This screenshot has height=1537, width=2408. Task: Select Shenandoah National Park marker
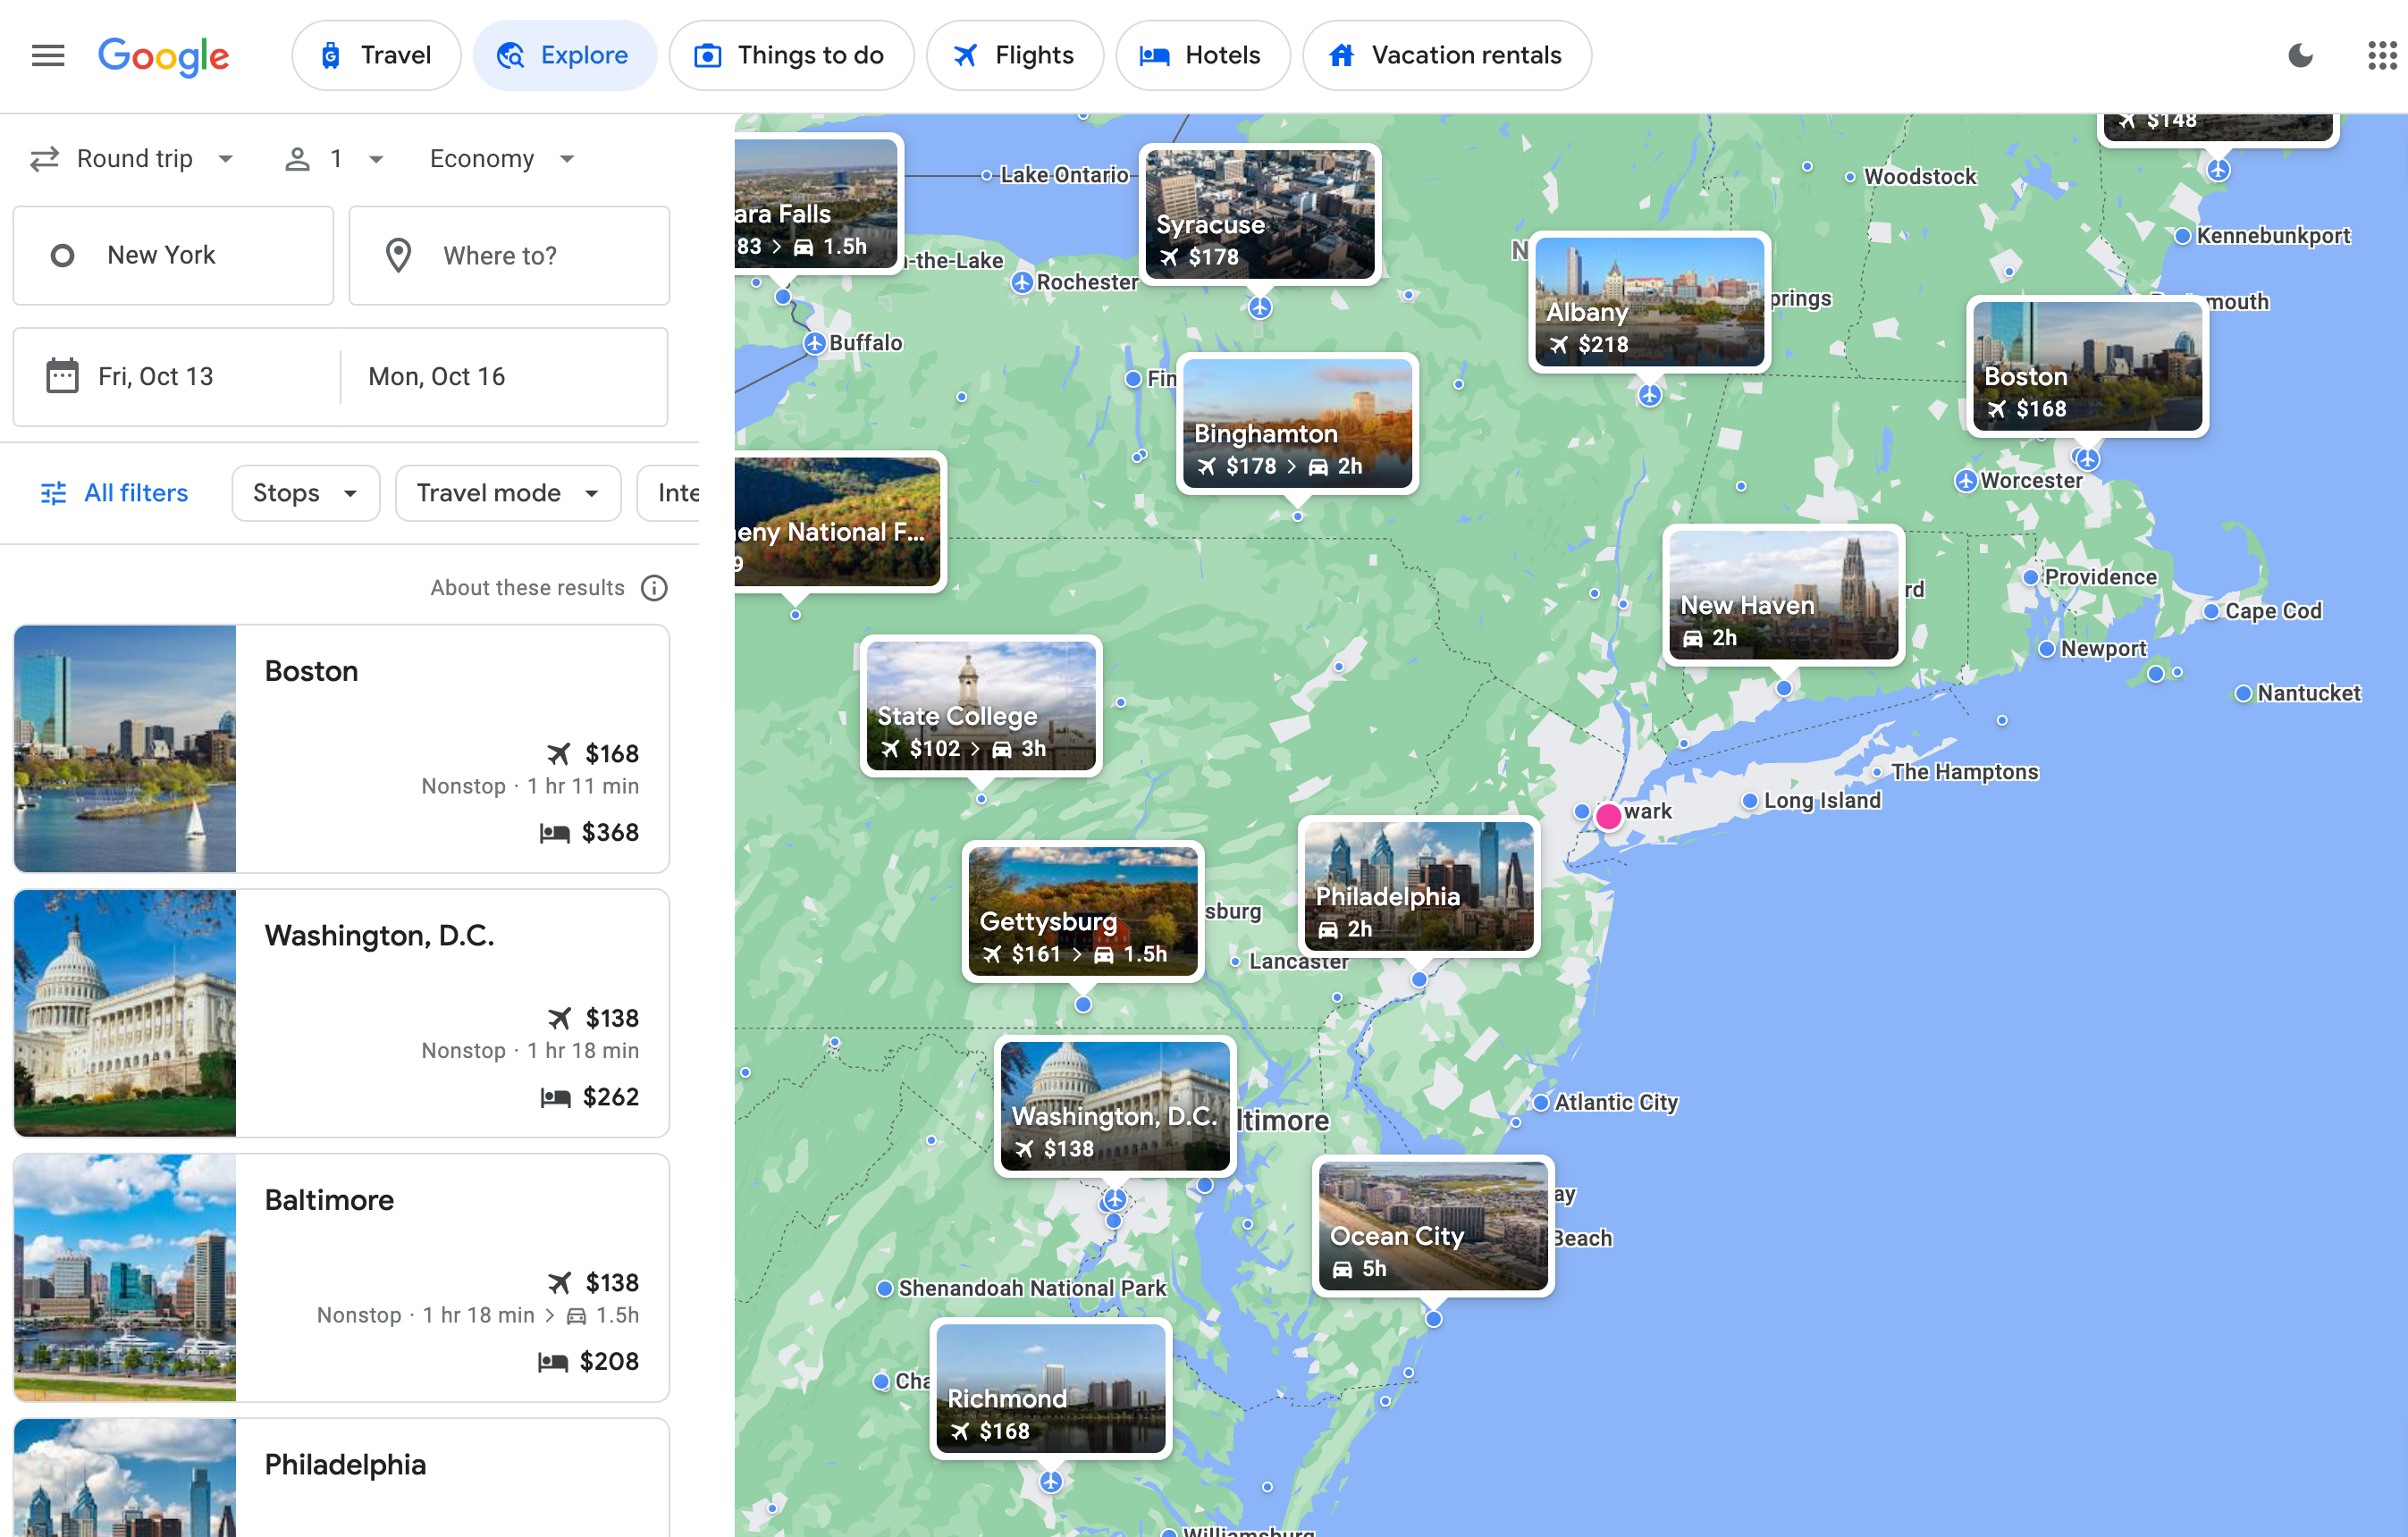[x=884, y=1289]
